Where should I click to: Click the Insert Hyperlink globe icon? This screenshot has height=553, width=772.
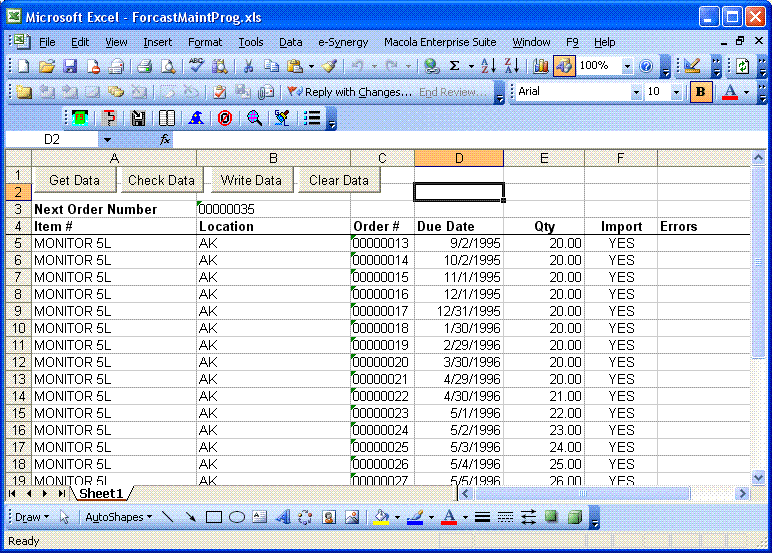431,65
